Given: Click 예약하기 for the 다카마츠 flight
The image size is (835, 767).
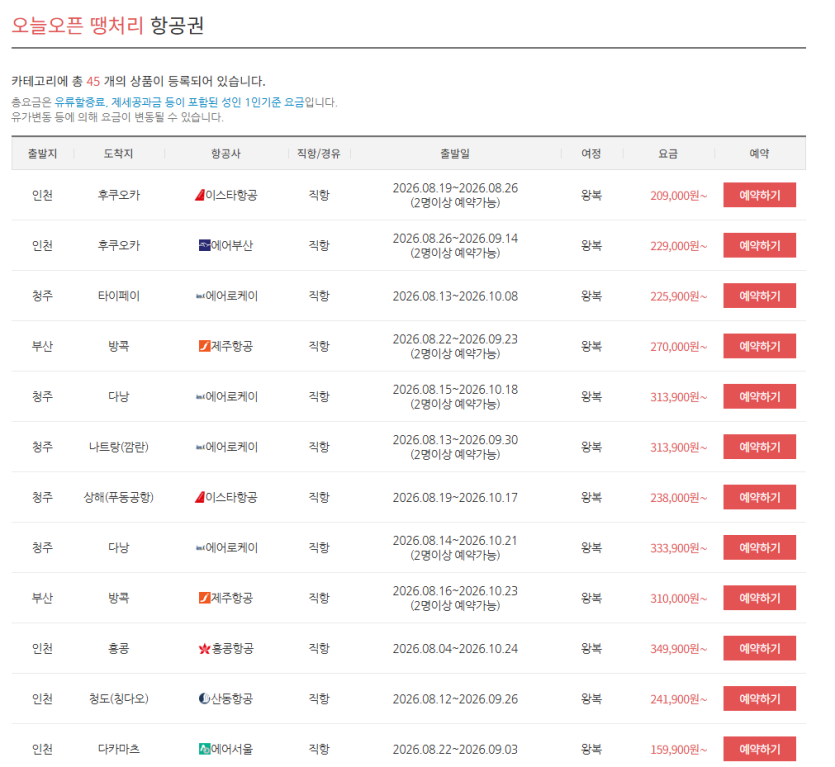Looking at the screenshot, I should point(759,749).
